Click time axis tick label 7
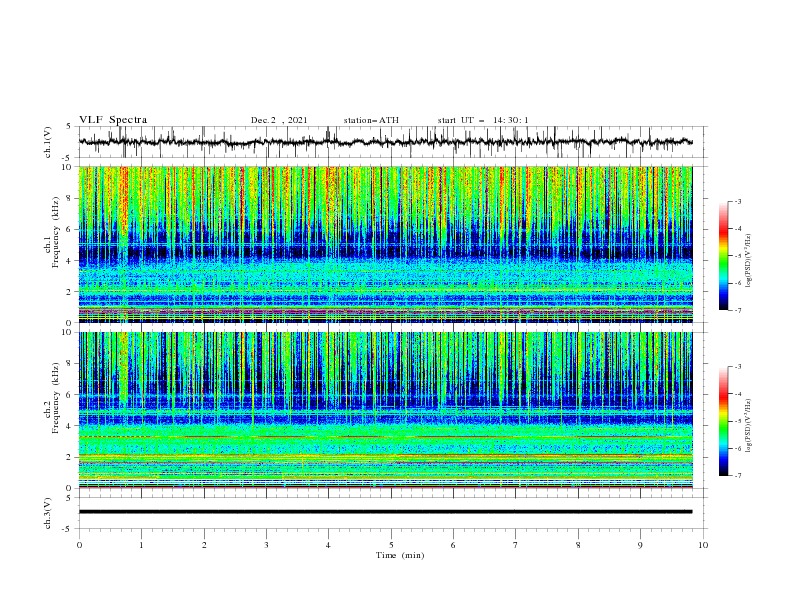The height and width of the screenshot is (612, 792). pyautogui.click(x=516, y=545)
